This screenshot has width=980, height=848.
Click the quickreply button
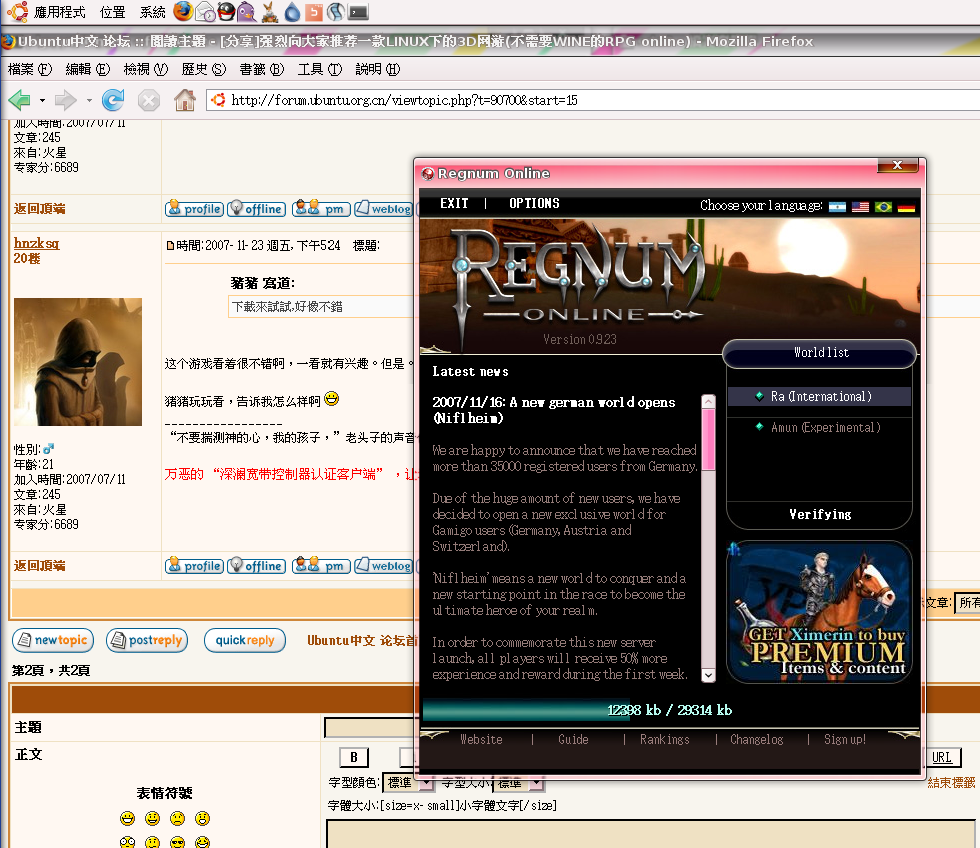[x=245, y=640]
